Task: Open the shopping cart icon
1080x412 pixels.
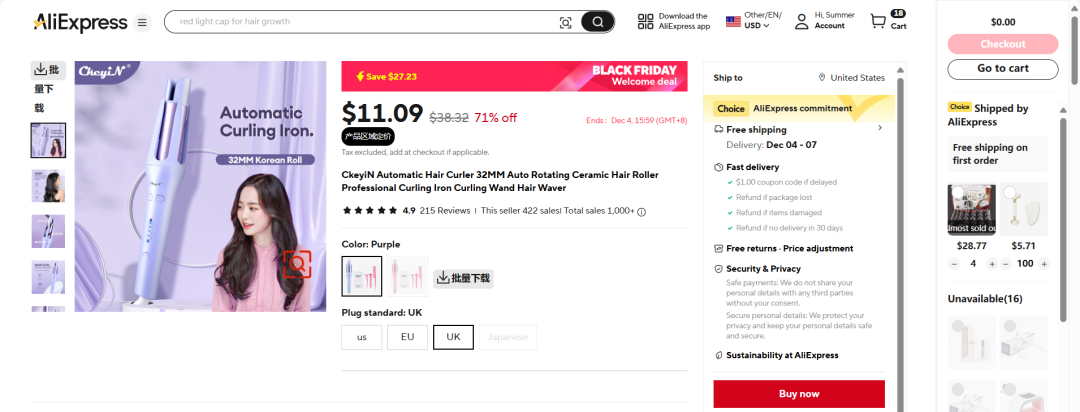Action: click(878, 21)
